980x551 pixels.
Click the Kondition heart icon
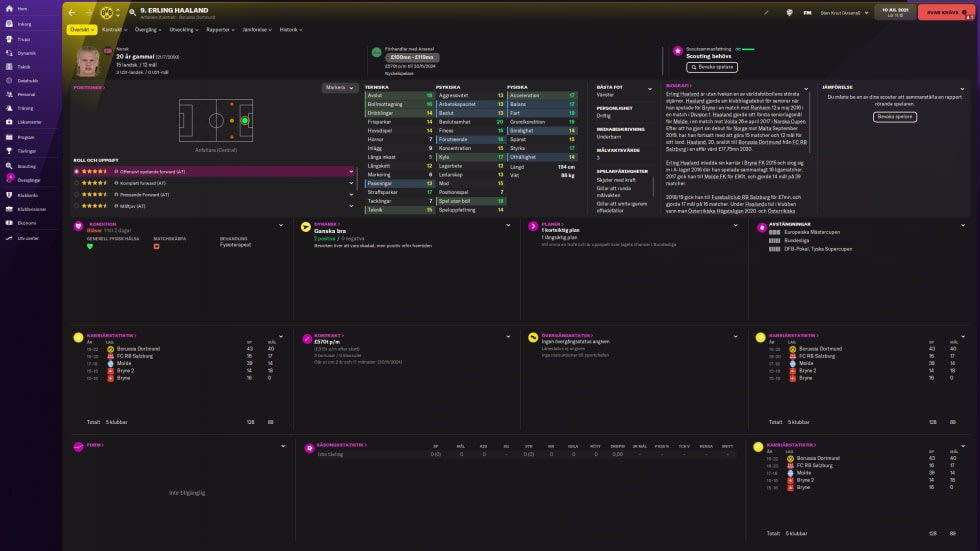78,226
